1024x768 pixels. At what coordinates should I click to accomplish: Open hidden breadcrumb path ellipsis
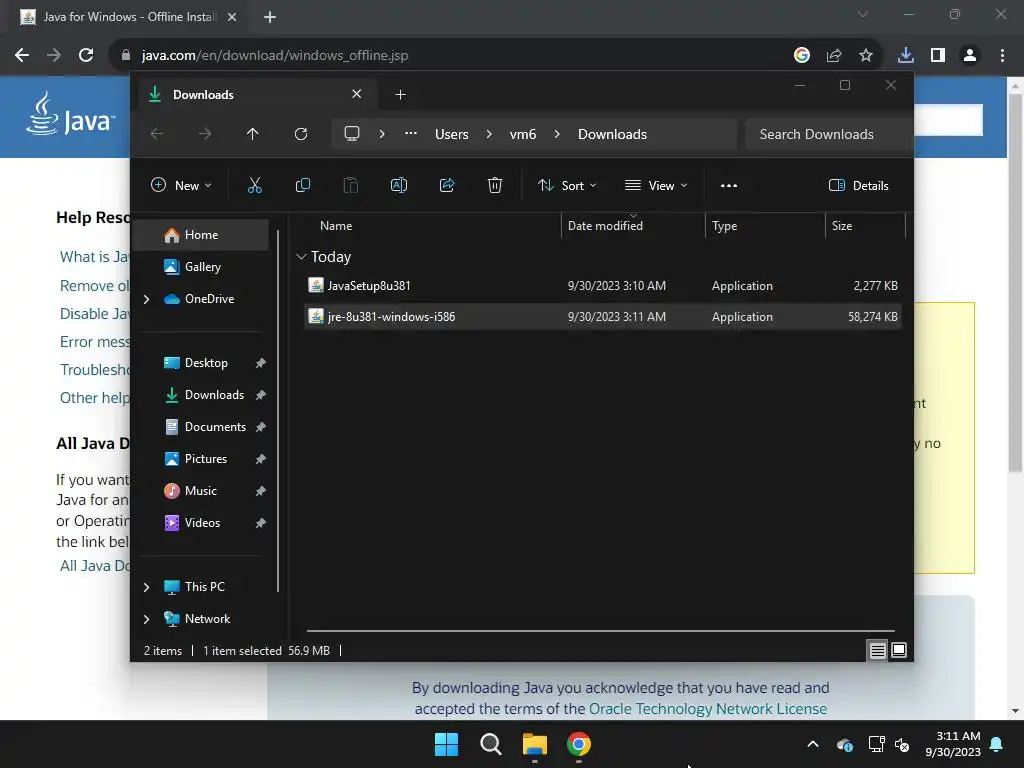click(x=411, y=133)
